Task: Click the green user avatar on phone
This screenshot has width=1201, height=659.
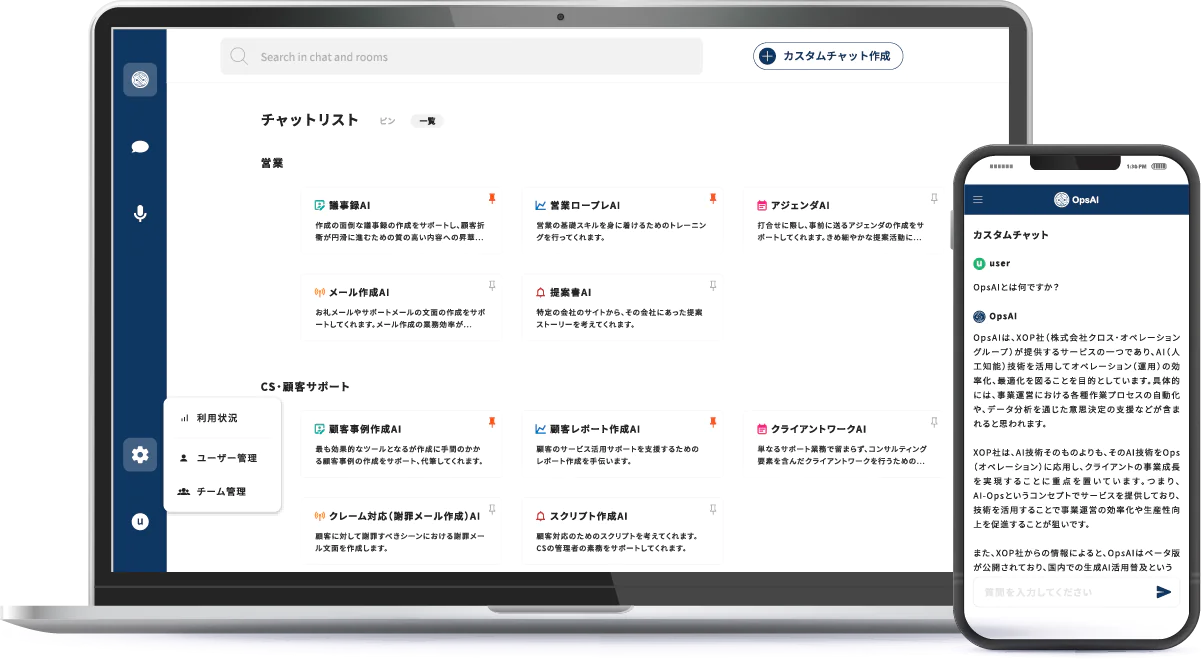Action: pyautogui.click(x=979, y=263)
